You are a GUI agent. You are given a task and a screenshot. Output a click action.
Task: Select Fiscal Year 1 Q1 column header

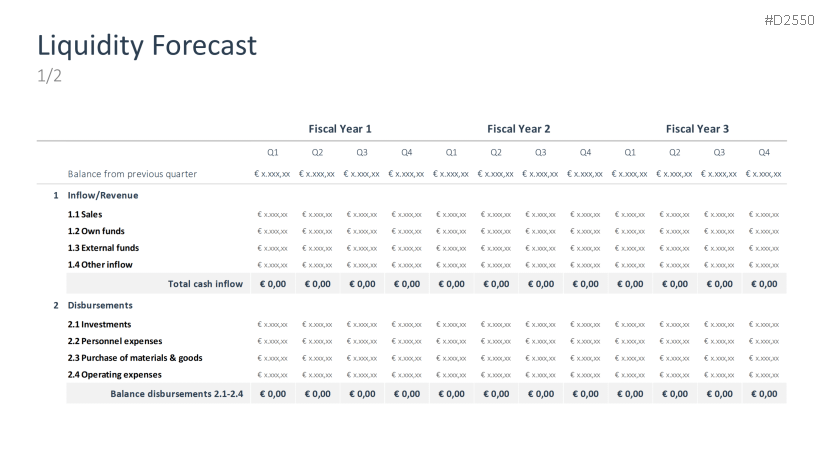click(272, 153)
